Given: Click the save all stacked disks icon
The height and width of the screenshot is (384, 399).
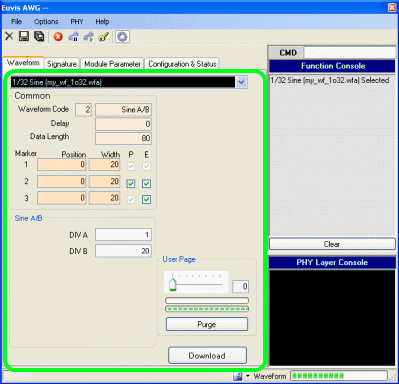Looking at the screenshot, I should [x=39, y=36].
